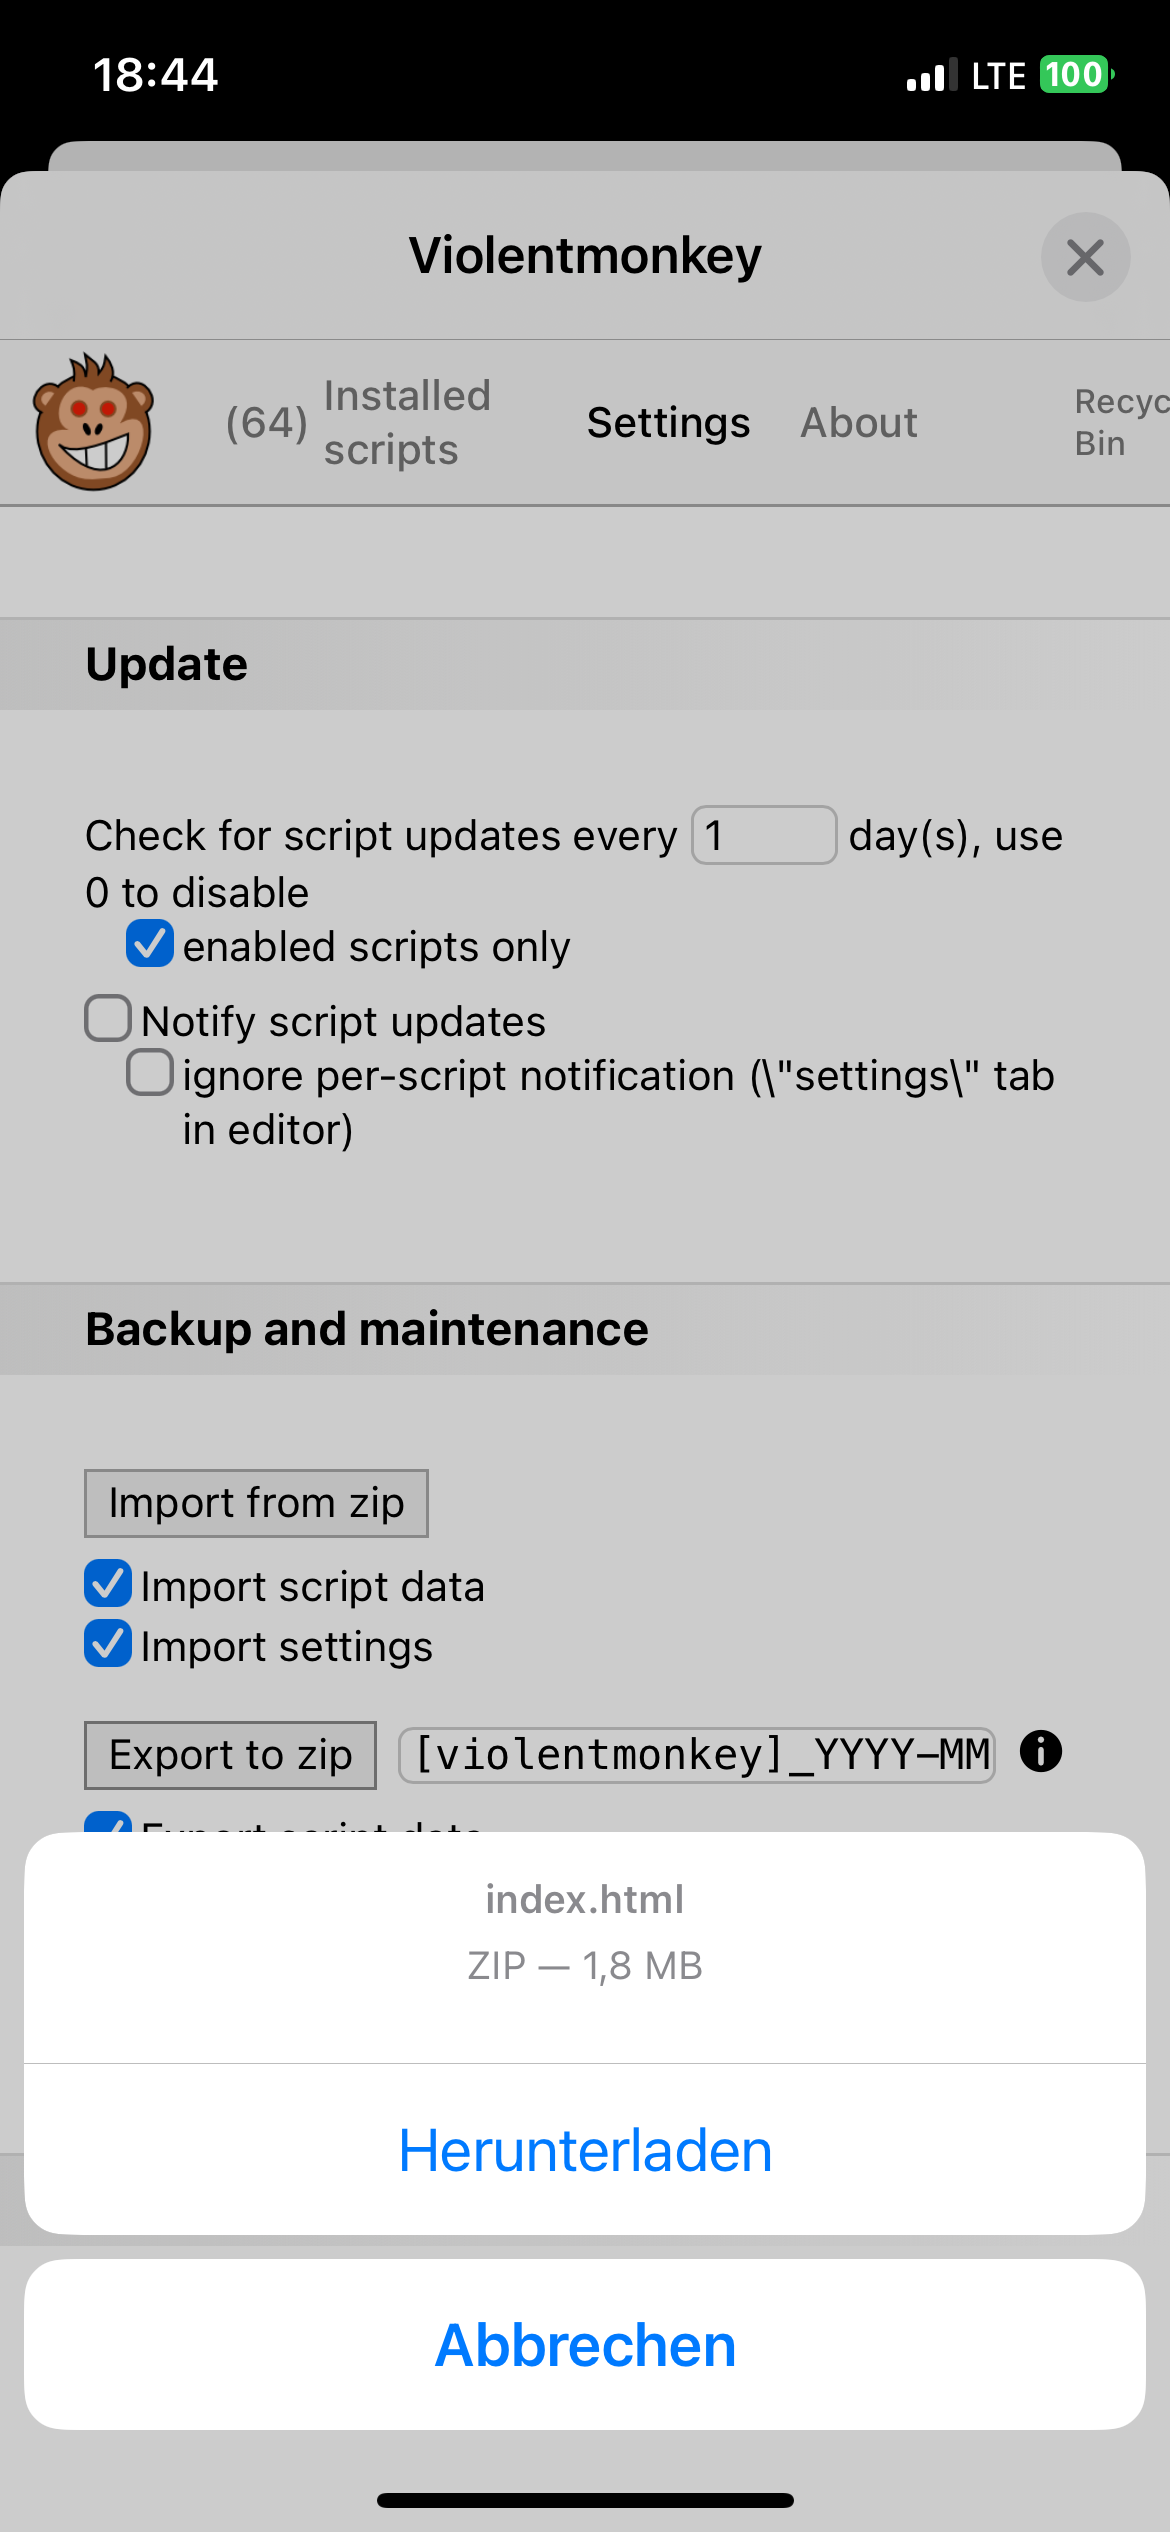Screen dimensions: 1170x2532
Task: Tap the Violentmonkey monkey logo
Action: 93,422
